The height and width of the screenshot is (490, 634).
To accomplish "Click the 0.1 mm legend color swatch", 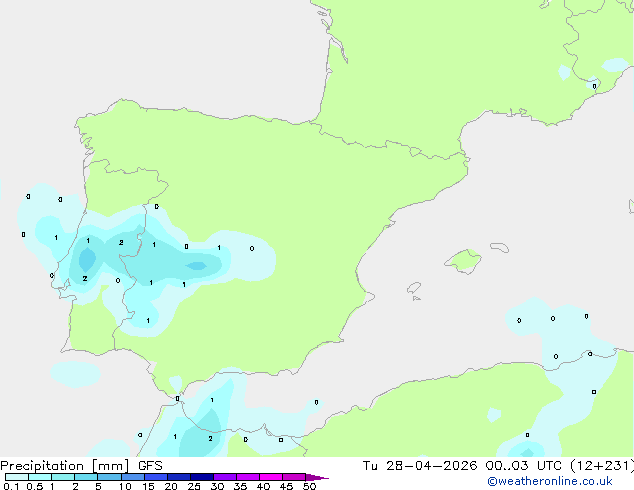I will pyautogui.click(x=17, y=477).
